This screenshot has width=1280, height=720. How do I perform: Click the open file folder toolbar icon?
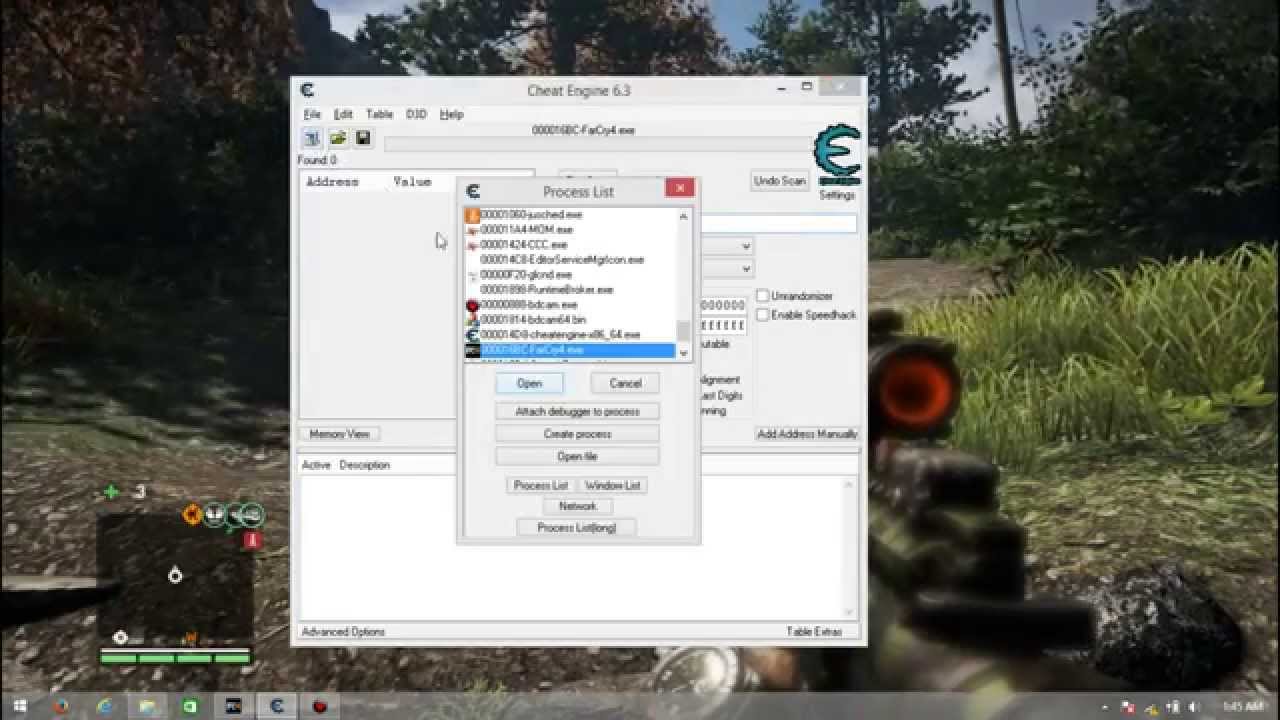point(338,138)
